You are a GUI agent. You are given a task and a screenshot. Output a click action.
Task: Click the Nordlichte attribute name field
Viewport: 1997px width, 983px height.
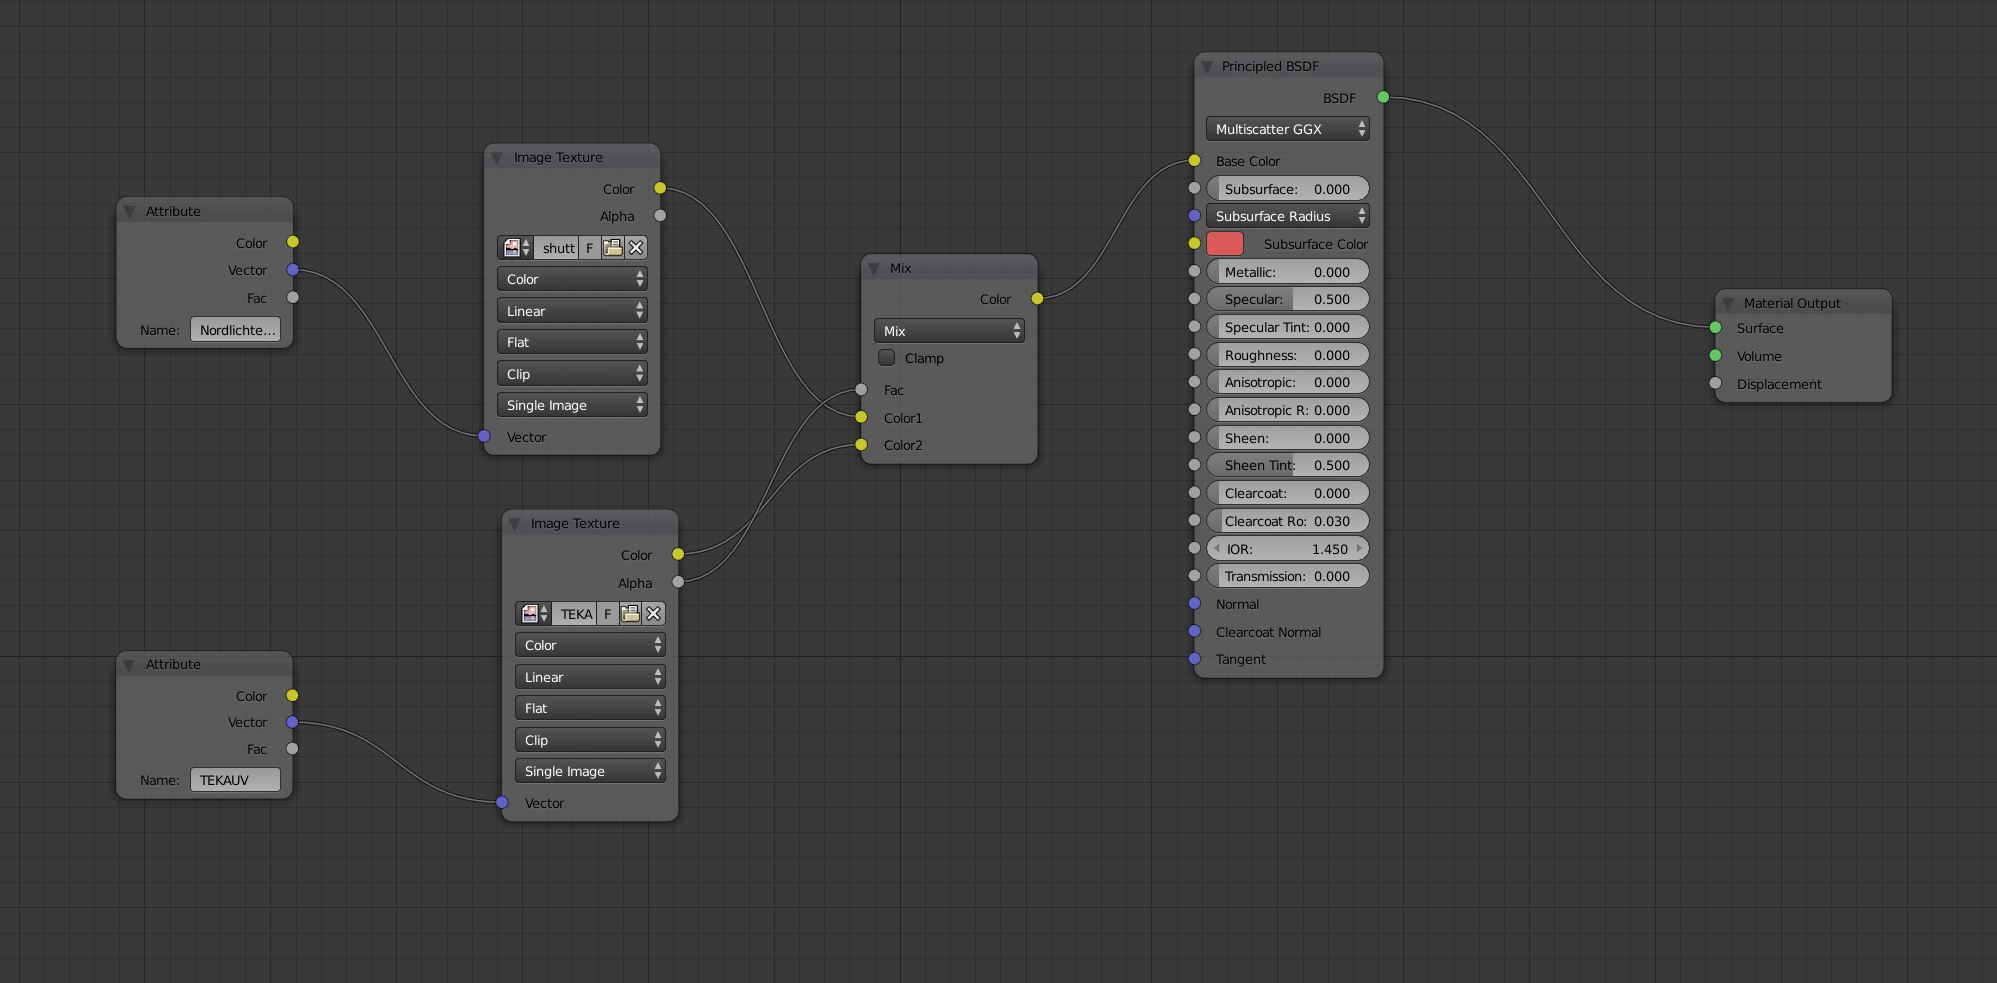click(x=236, y=330)
